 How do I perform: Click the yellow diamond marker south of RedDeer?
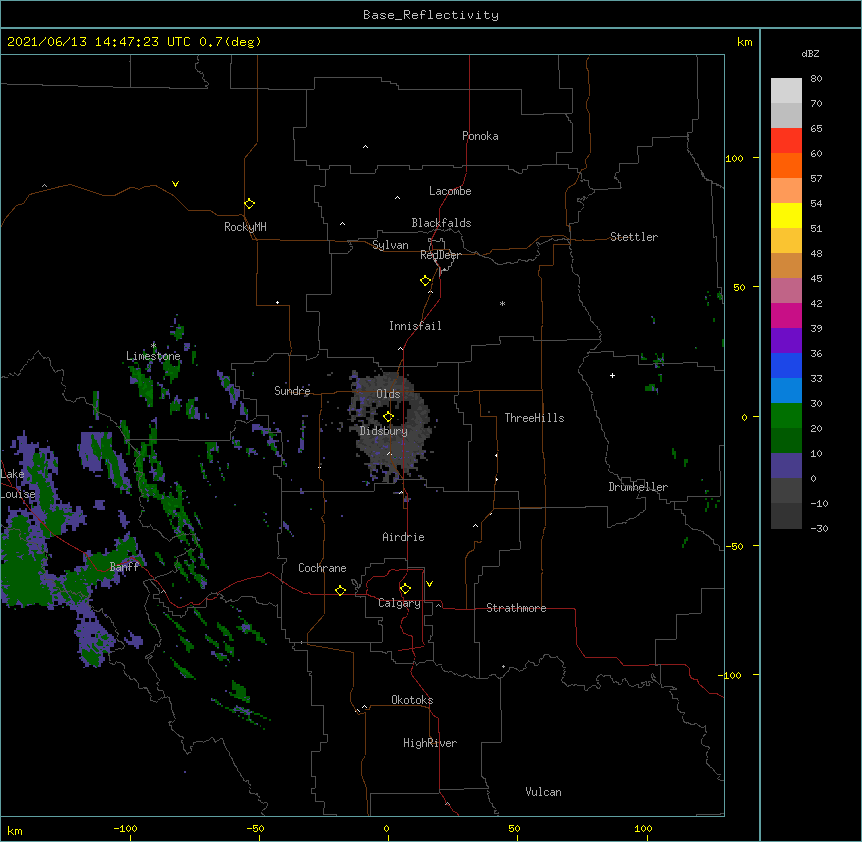(x=426, y=281)
